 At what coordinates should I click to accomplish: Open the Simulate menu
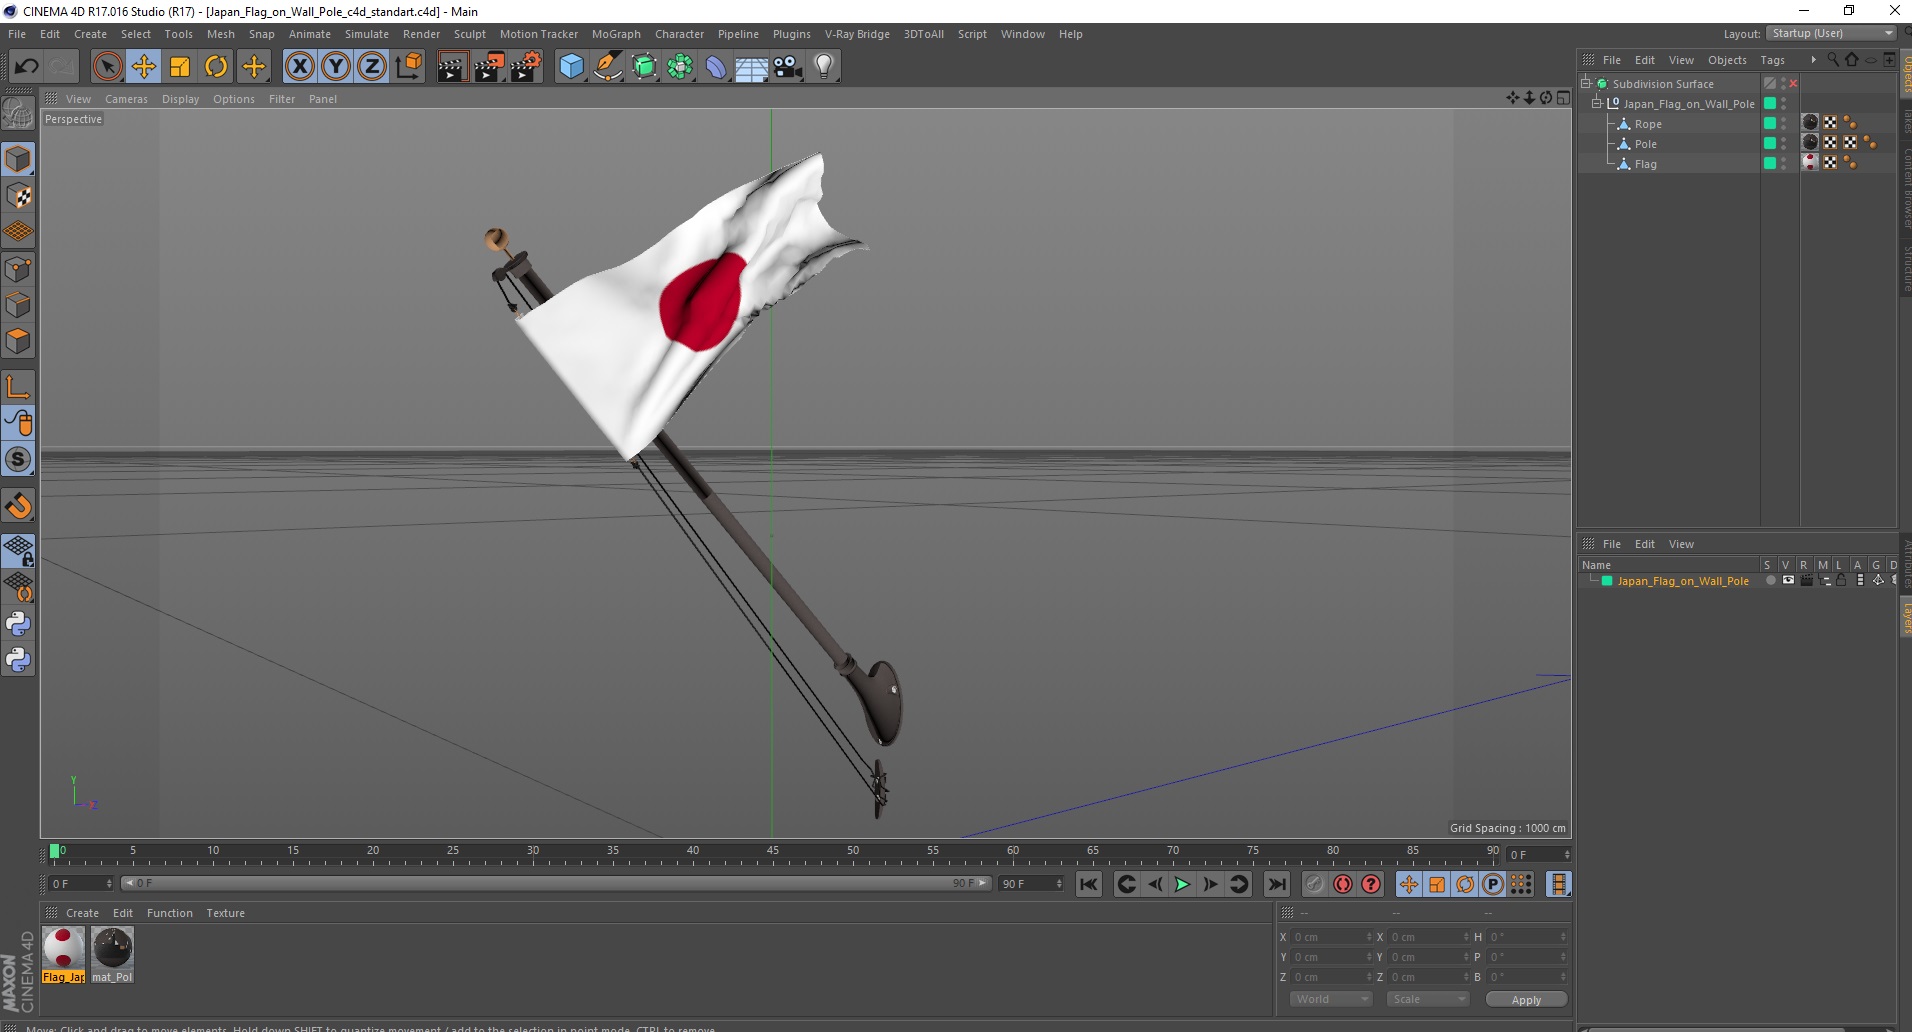click(x=367, y=34)
